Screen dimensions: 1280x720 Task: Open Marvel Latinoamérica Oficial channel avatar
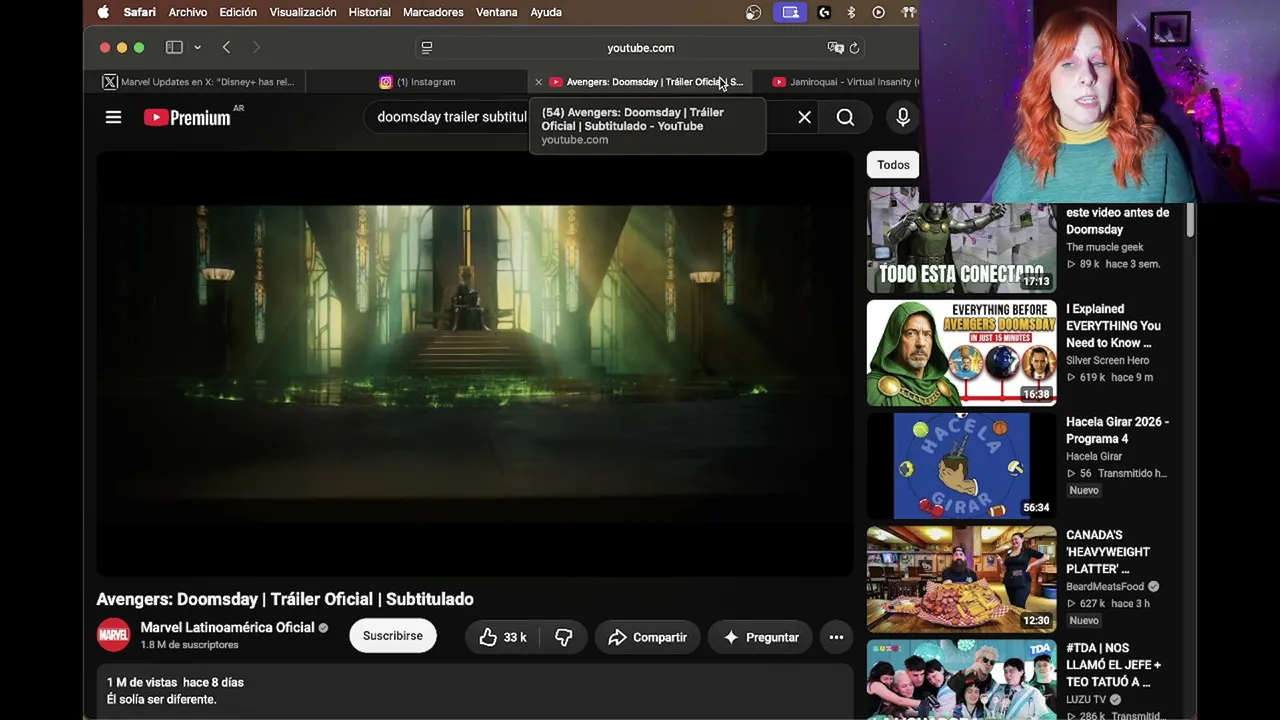tap(113, 636)
